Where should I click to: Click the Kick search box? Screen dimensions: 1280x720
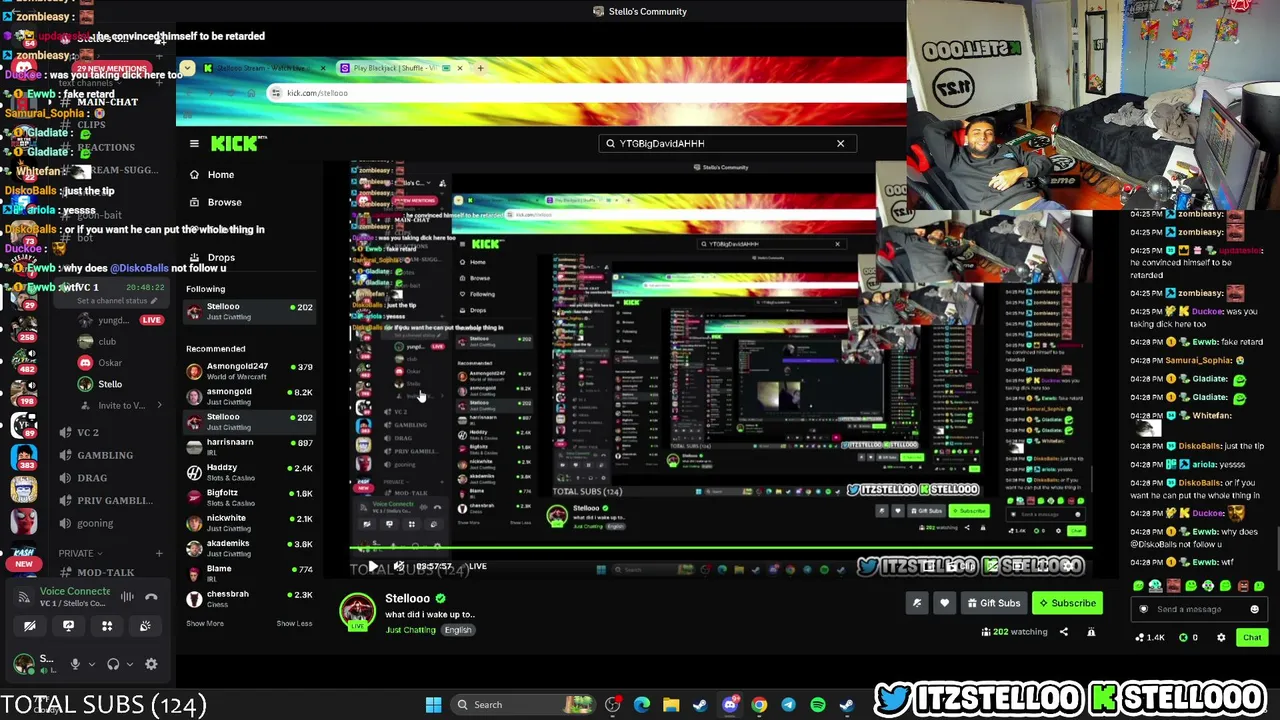point(726,143)
